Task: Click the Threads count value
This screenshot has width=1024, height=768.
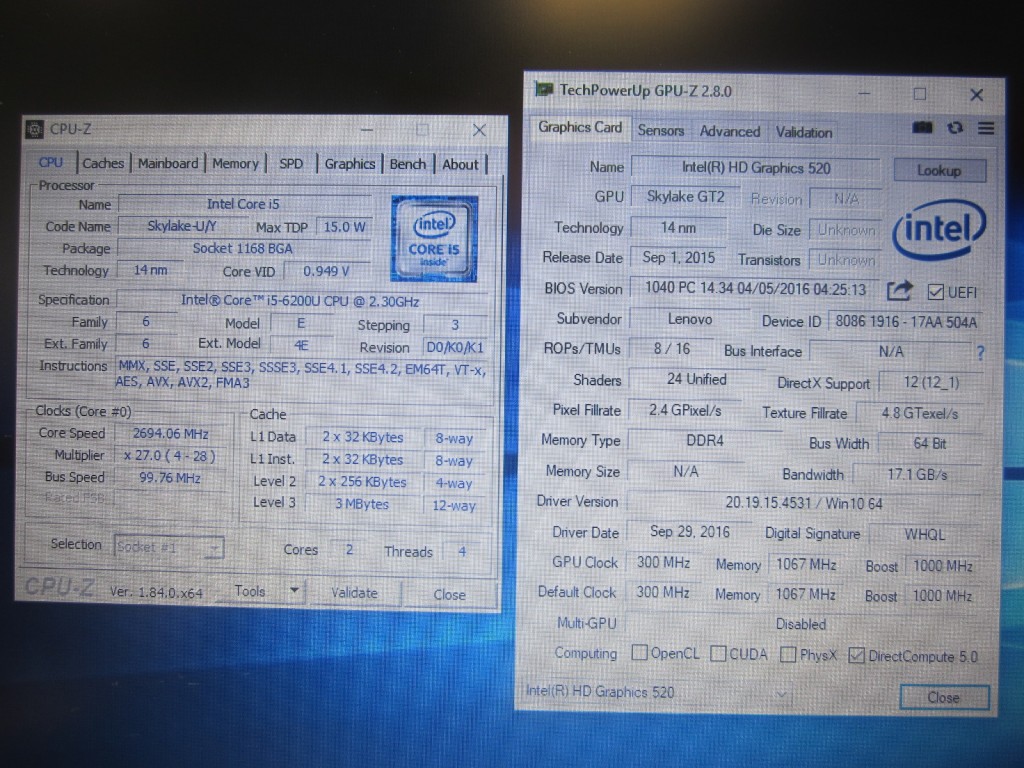Action: pyautogui.click(x=462, y=552)
